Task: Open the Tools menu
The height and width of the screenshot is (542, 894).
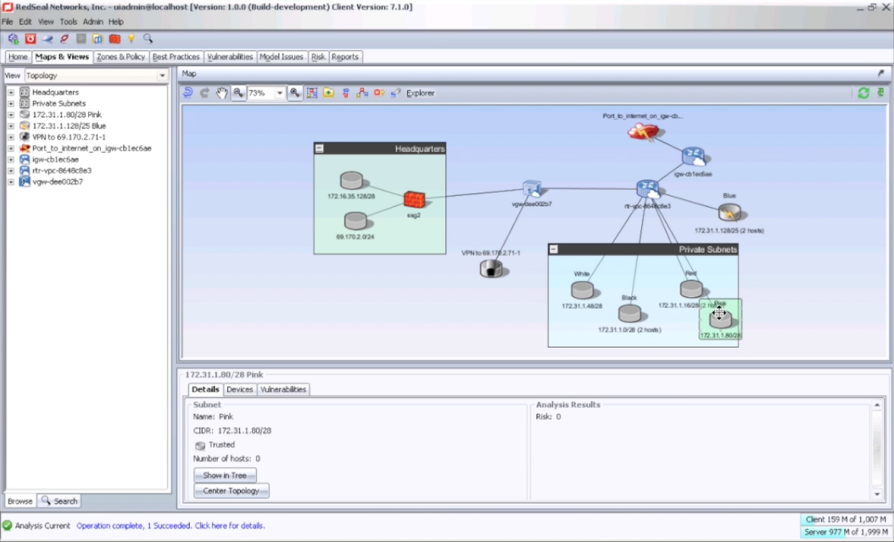Action: click(x=68, y=21)
